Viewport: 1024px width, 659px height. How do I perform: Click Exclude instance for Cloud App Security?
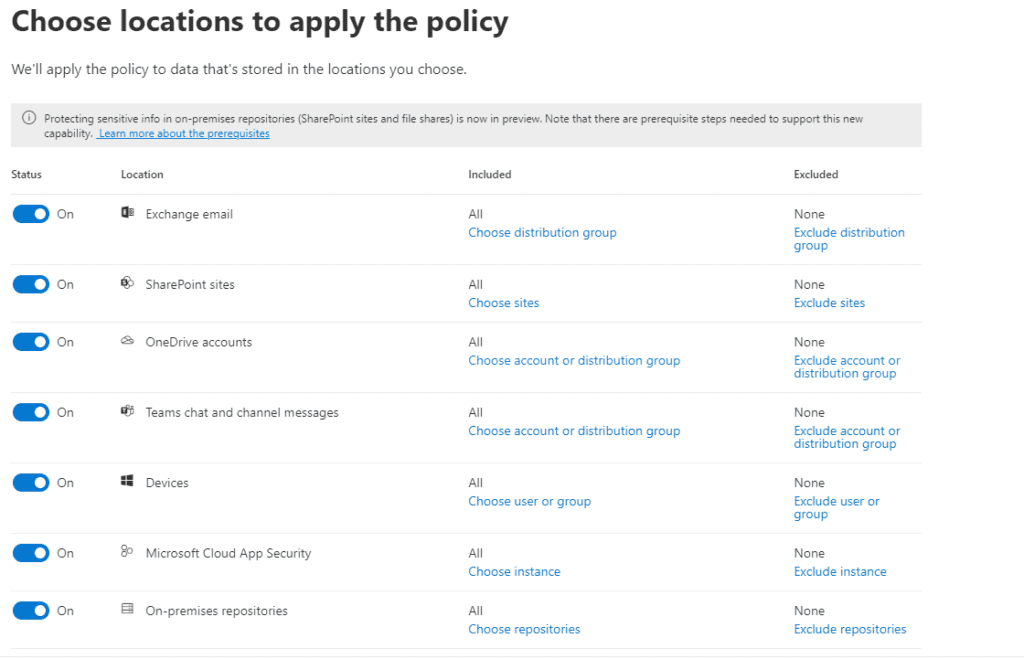840,572
